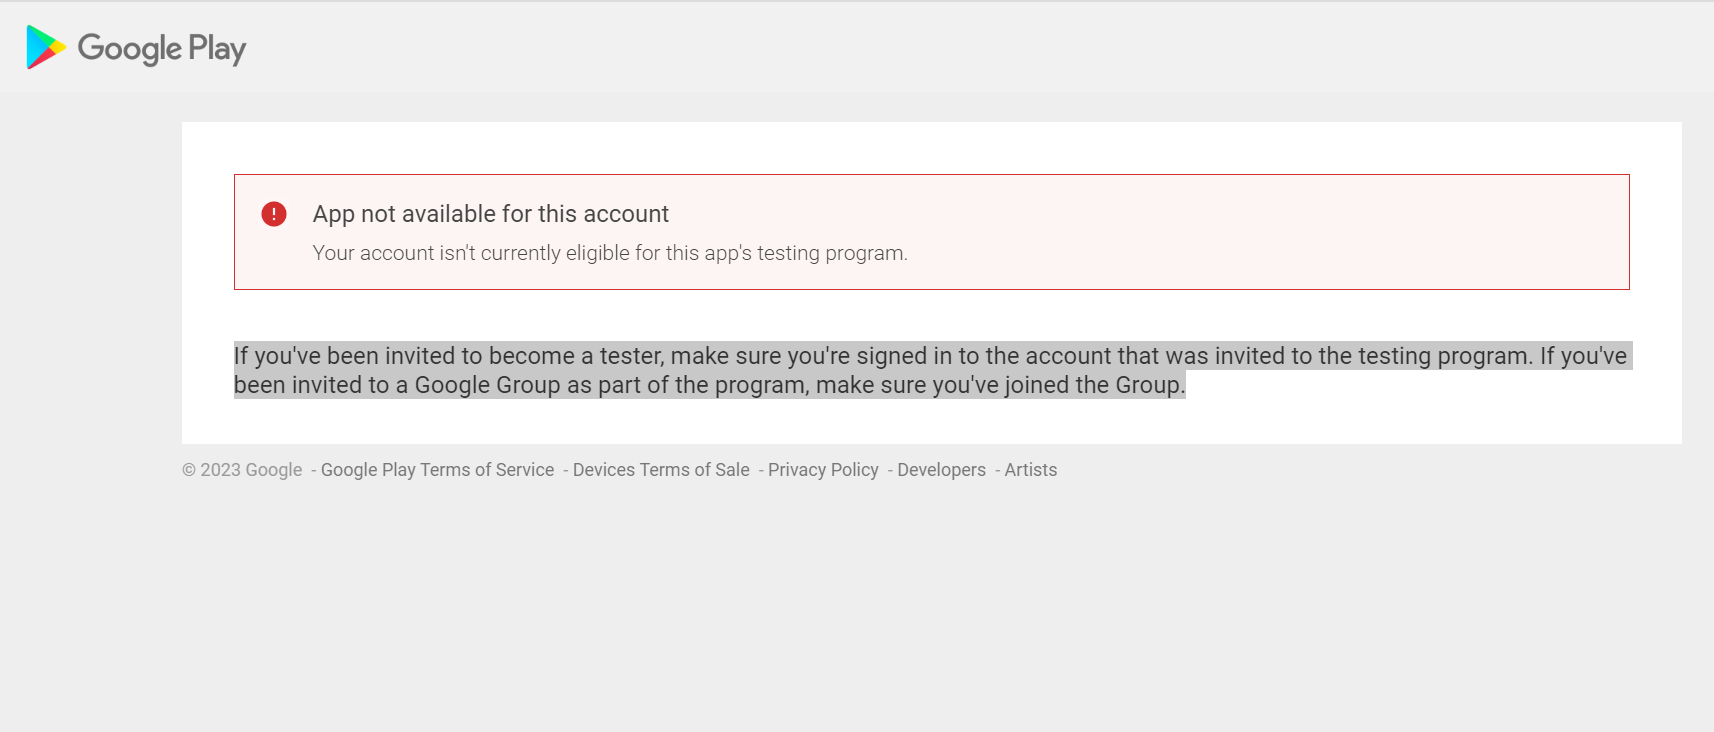The height and width of the screenshot is (732, 1714).
Task: Click the 'App not available for this account' heading
Action: 490,214
